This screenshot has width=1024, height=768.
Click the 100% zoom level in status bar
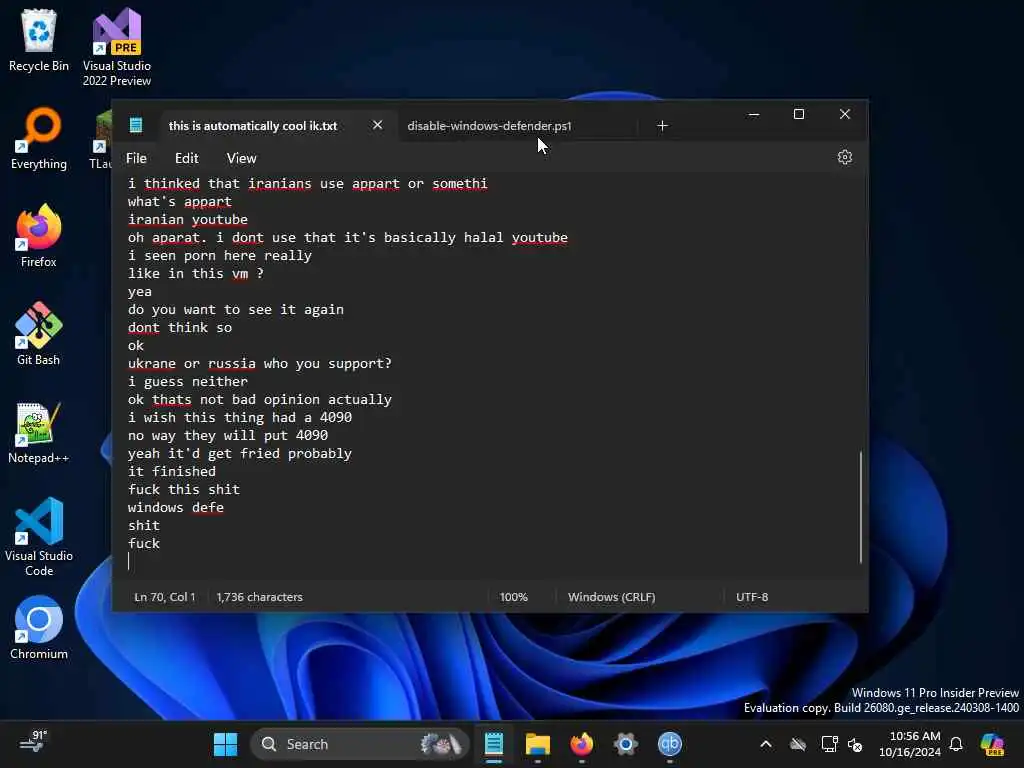pyautogui.click(x=513, y=597)
